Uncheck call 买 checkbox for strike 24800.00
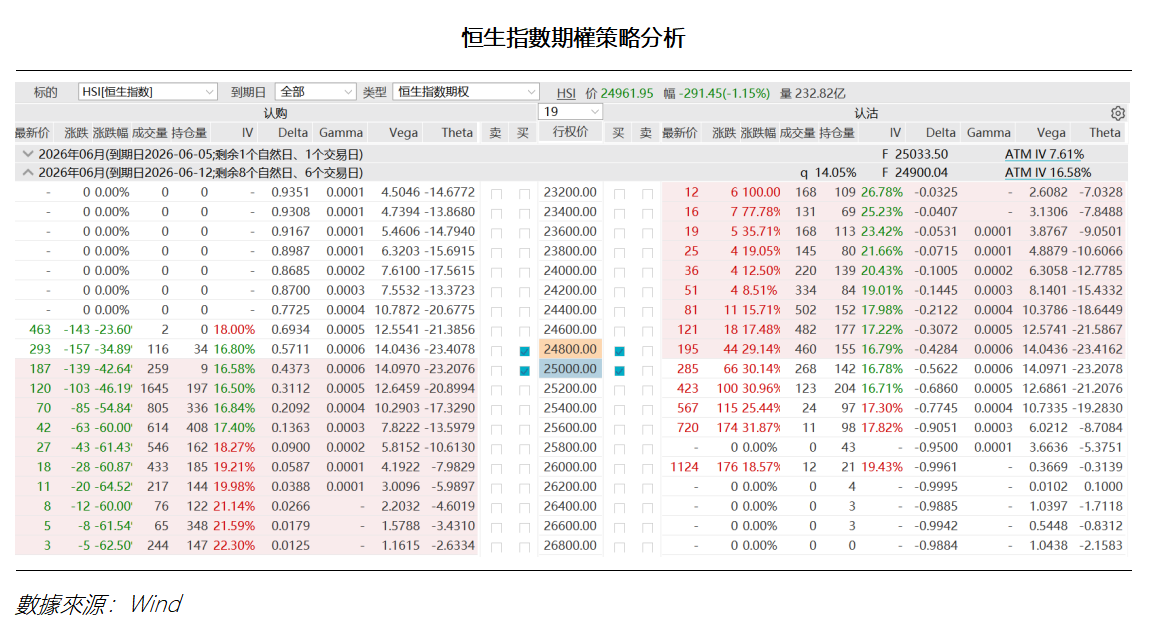The width and height of the screenshot is (1152, 636). (x=524, y=351)
